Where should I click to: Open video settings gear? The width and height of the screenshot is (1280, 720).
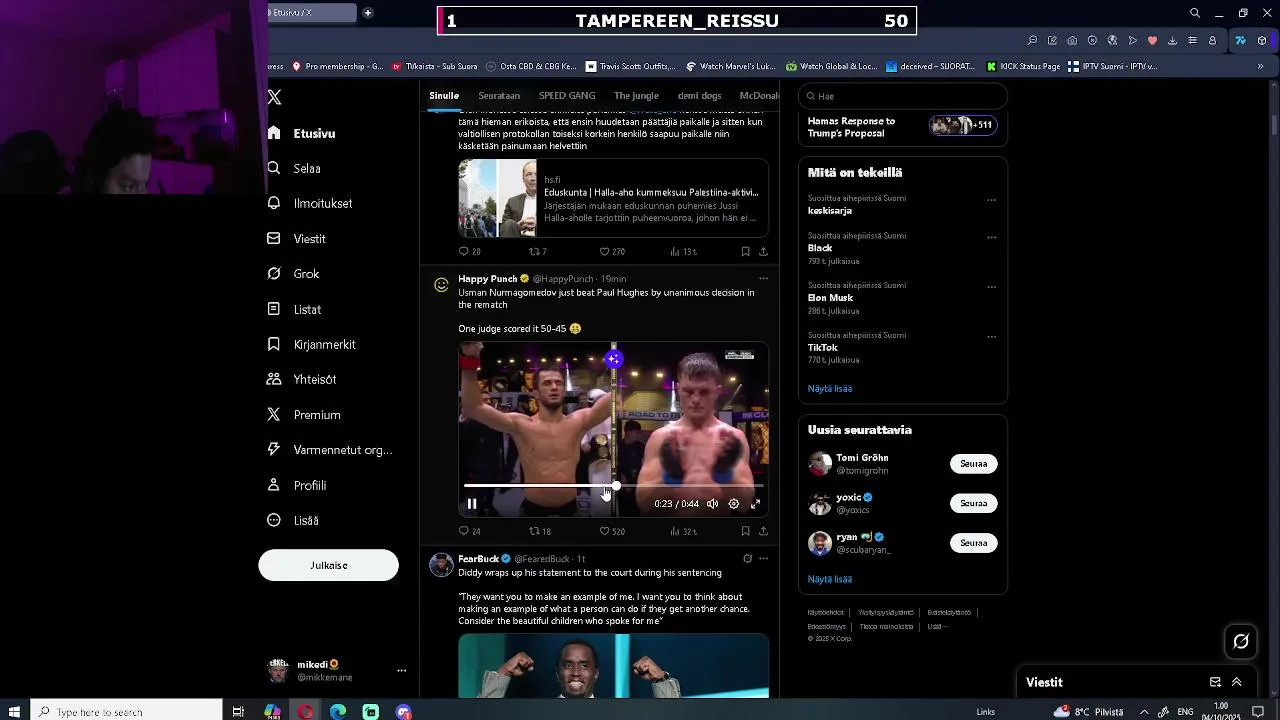pyautogui.click(x=734, y=504)
